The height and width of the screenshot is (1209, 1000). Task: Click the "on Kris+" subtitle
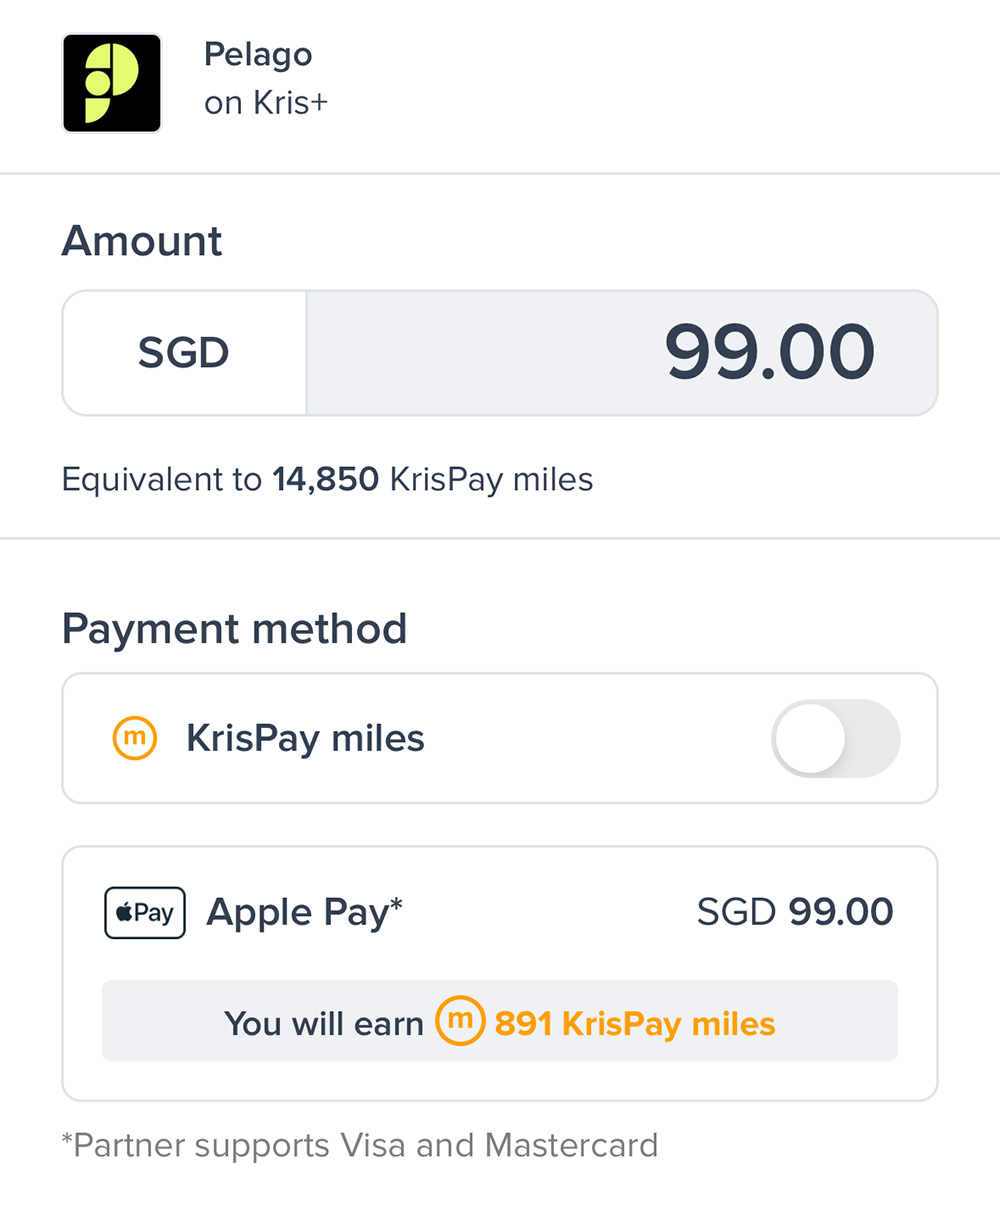click(x=266, y=103)
